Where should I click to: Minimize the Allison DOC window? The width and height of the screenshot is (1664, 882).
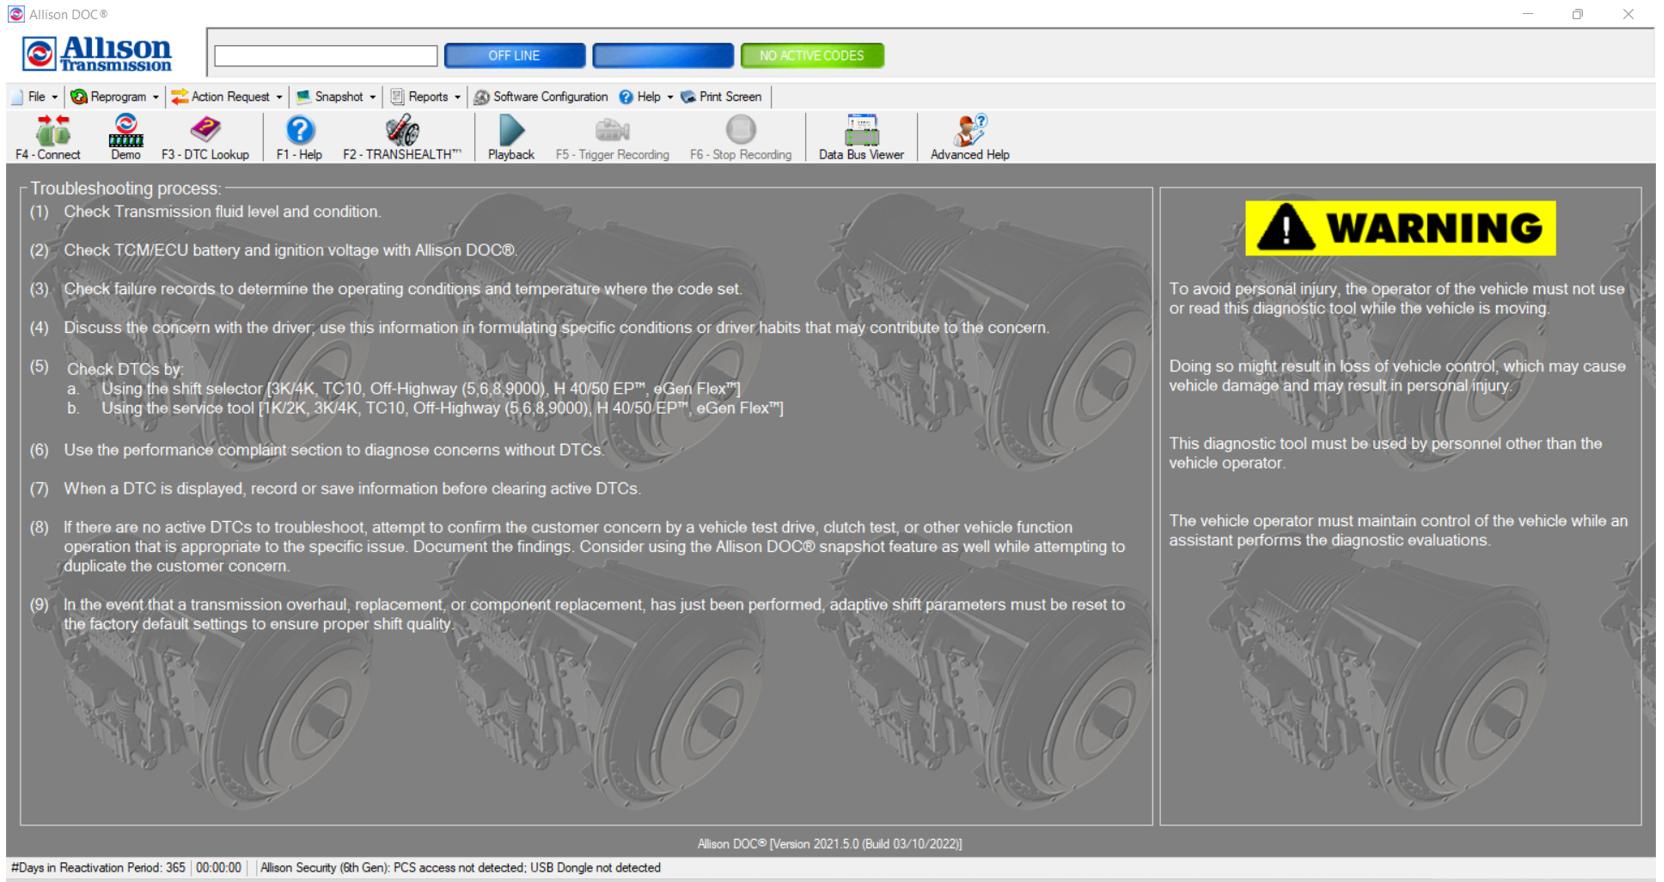(x=1527, y=14)
